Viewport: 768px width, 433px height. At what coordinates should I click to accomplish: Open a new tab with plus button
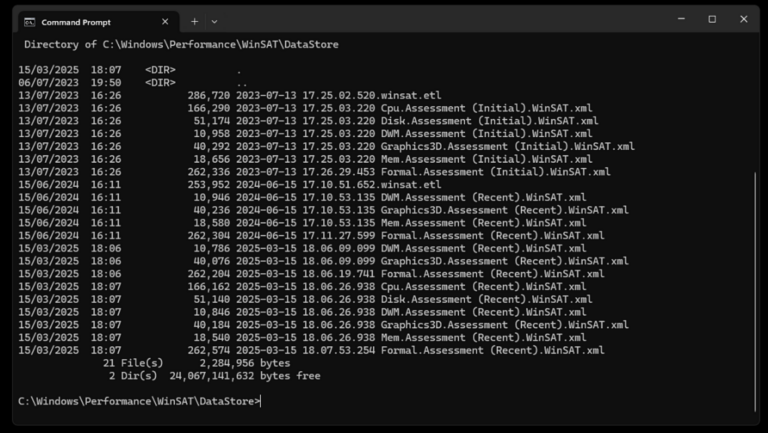[194, 21]
